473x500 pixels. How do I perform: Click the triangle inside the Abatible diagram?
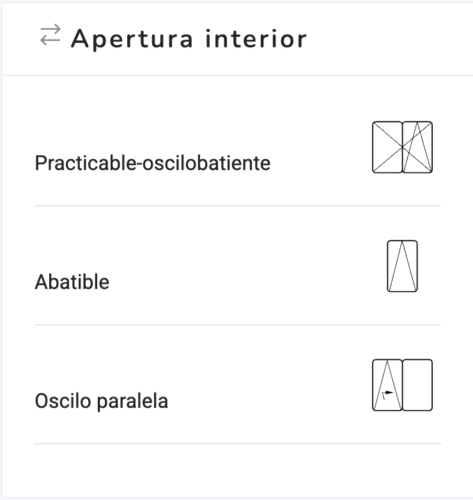(402, 266)
